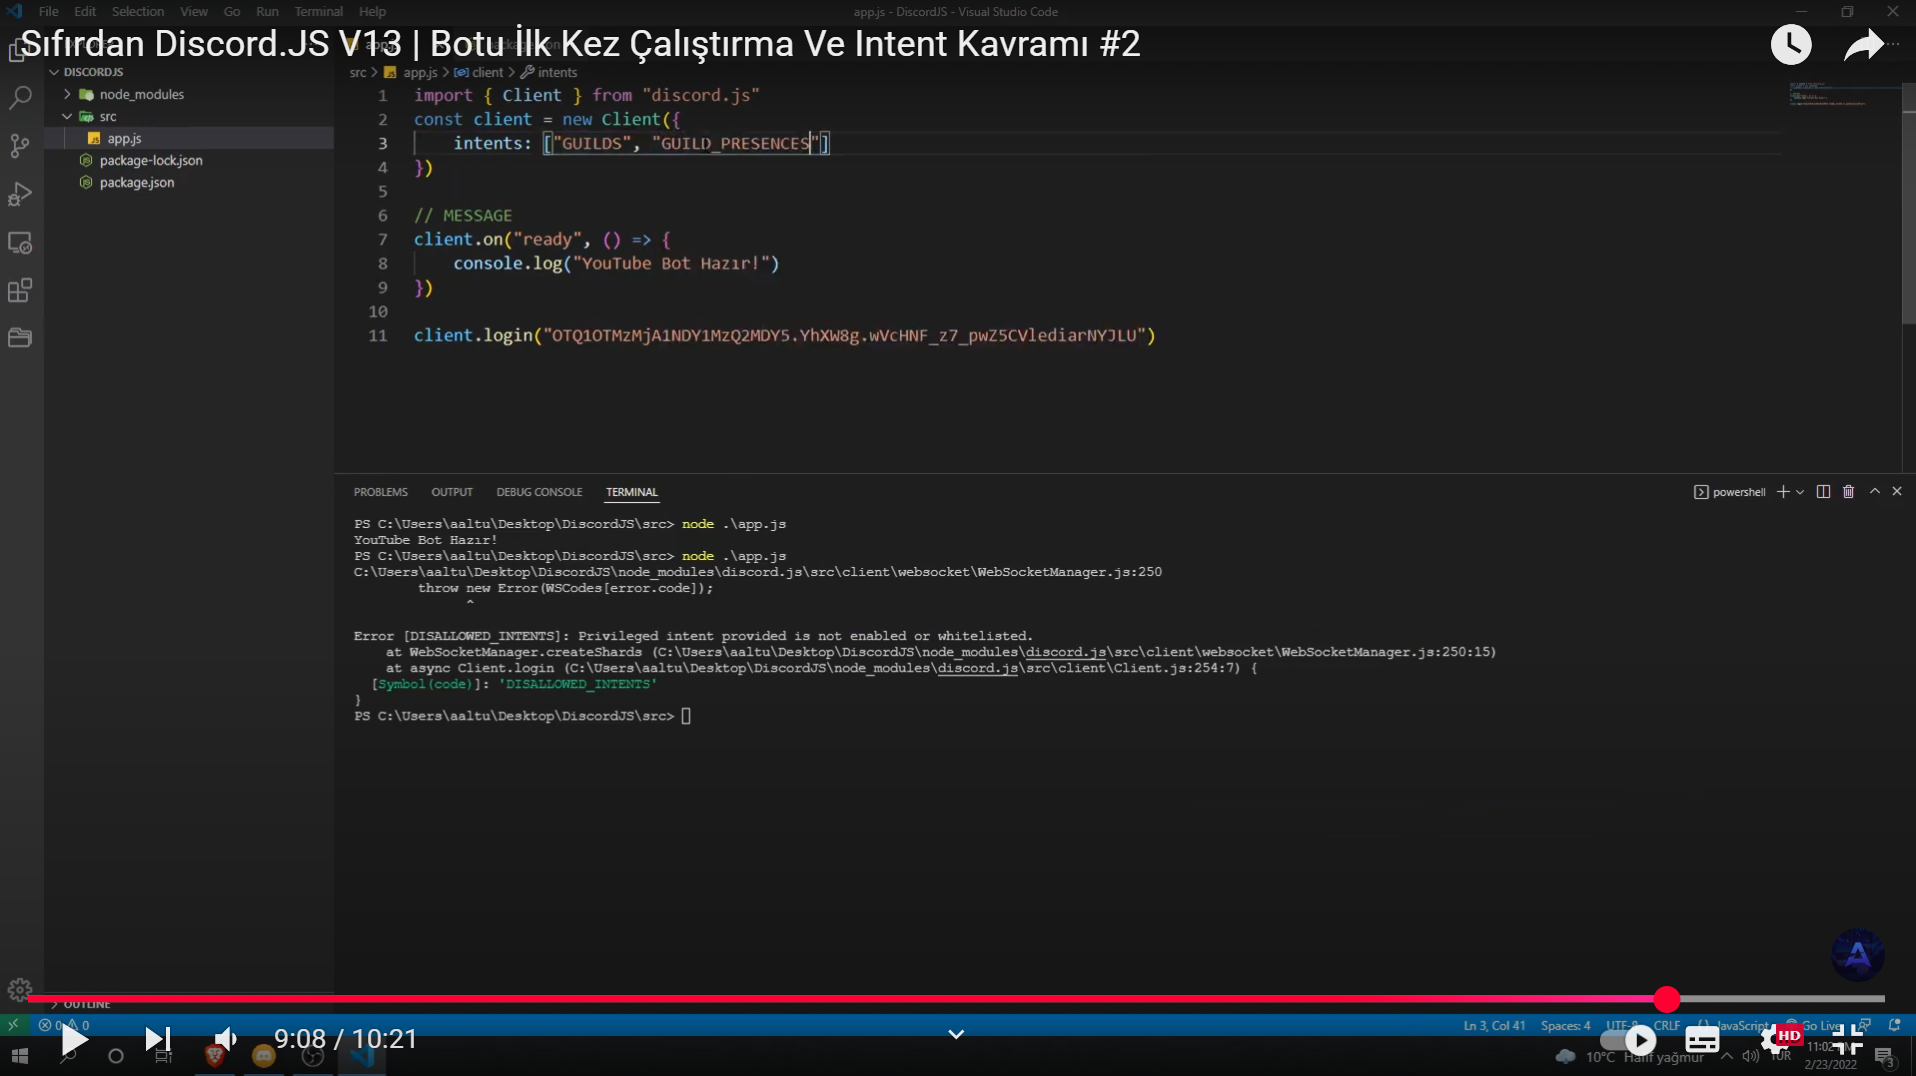1916x1076 pixels.
Task: Open package.json file
Action: [x=136, y=182]
